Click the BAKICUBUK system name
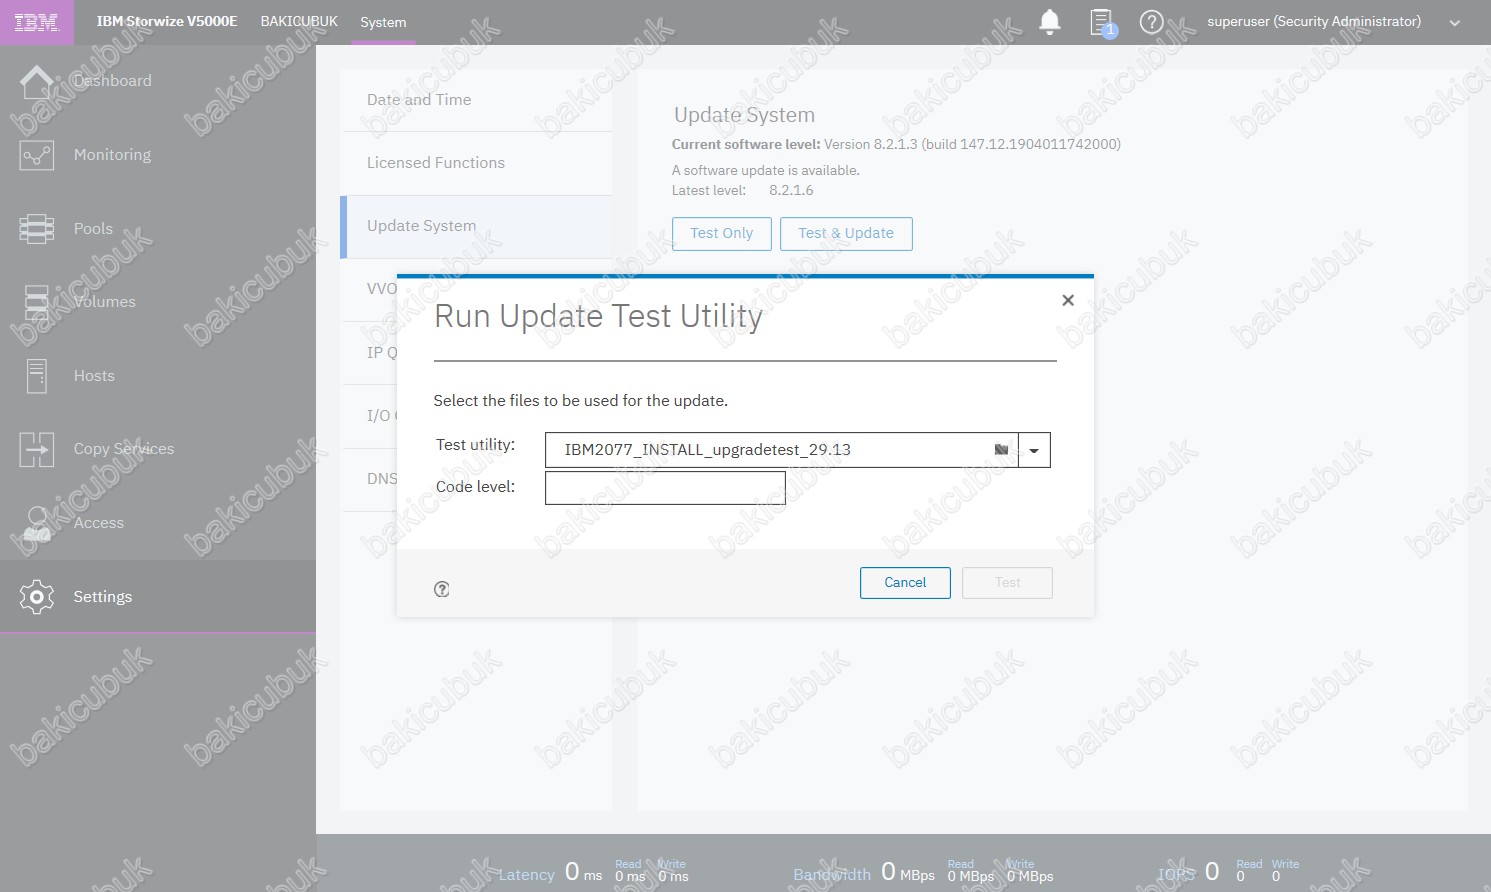Screen dimensions: 1491x892 (x=299, y=21)
